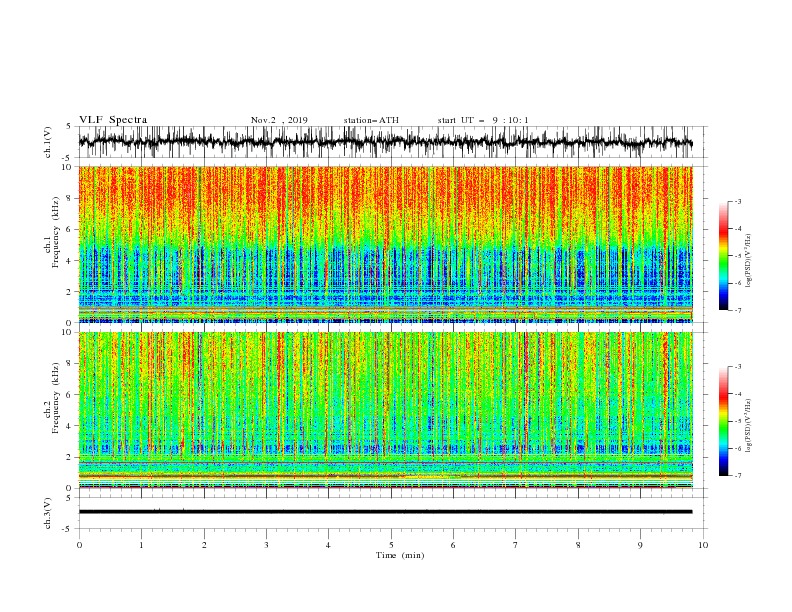The width and height of the screenshot is (792, 612).
Task: Click the "7" tick on the Time axis
Action: (x=516, y=545)
